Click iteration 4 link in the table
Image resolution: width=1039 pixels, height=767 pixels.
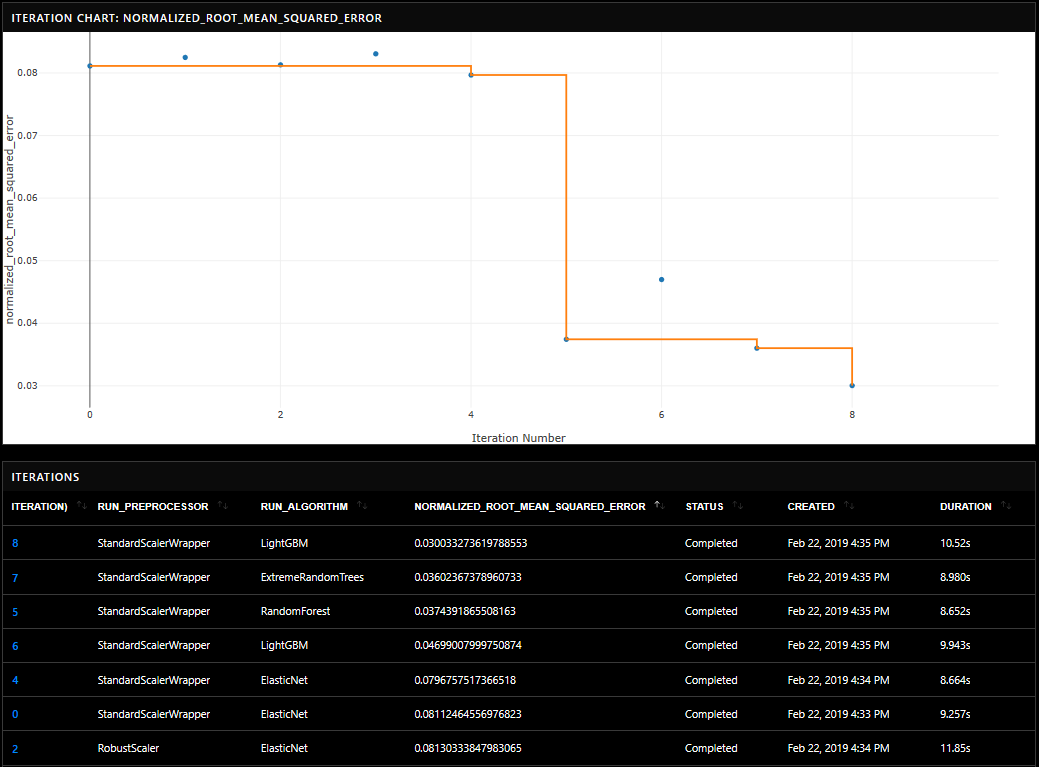(x=15, y=681)
